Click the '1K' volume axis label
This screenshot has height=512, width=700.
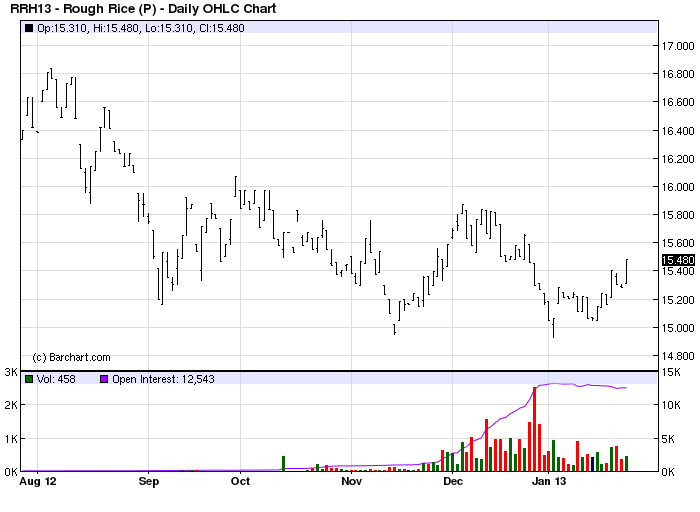(11, 439)
